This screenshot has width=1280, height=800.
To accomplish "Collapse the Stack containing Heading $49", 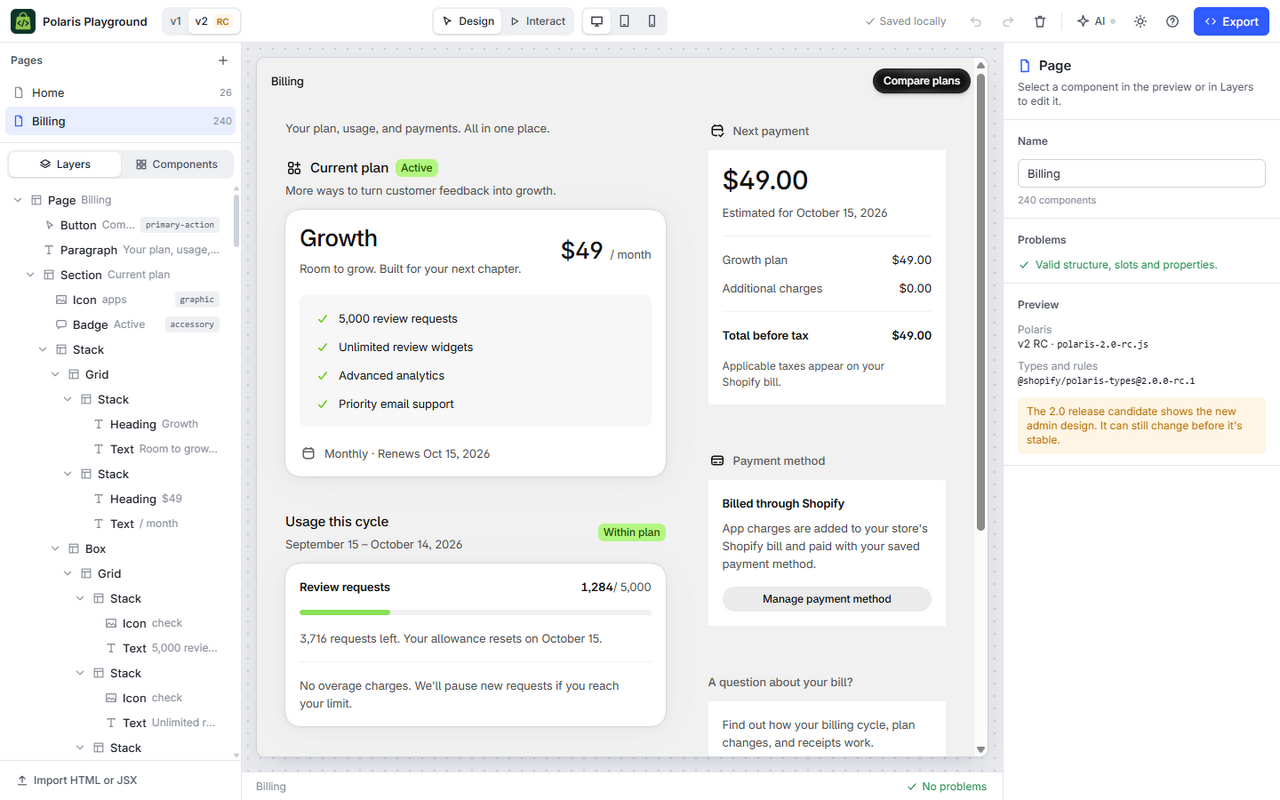I will [x=68, y=474].
